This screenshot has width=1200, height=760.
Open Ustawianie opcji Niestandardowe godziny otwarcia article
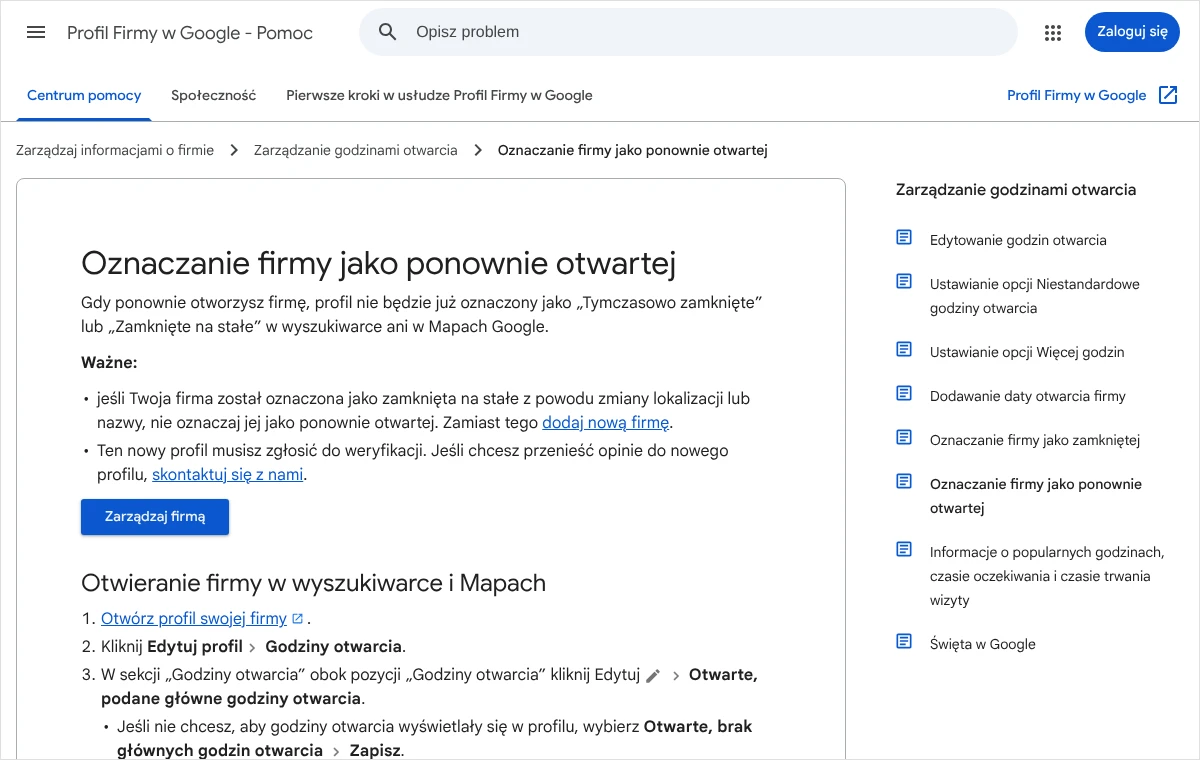(x=1034, y=296)
